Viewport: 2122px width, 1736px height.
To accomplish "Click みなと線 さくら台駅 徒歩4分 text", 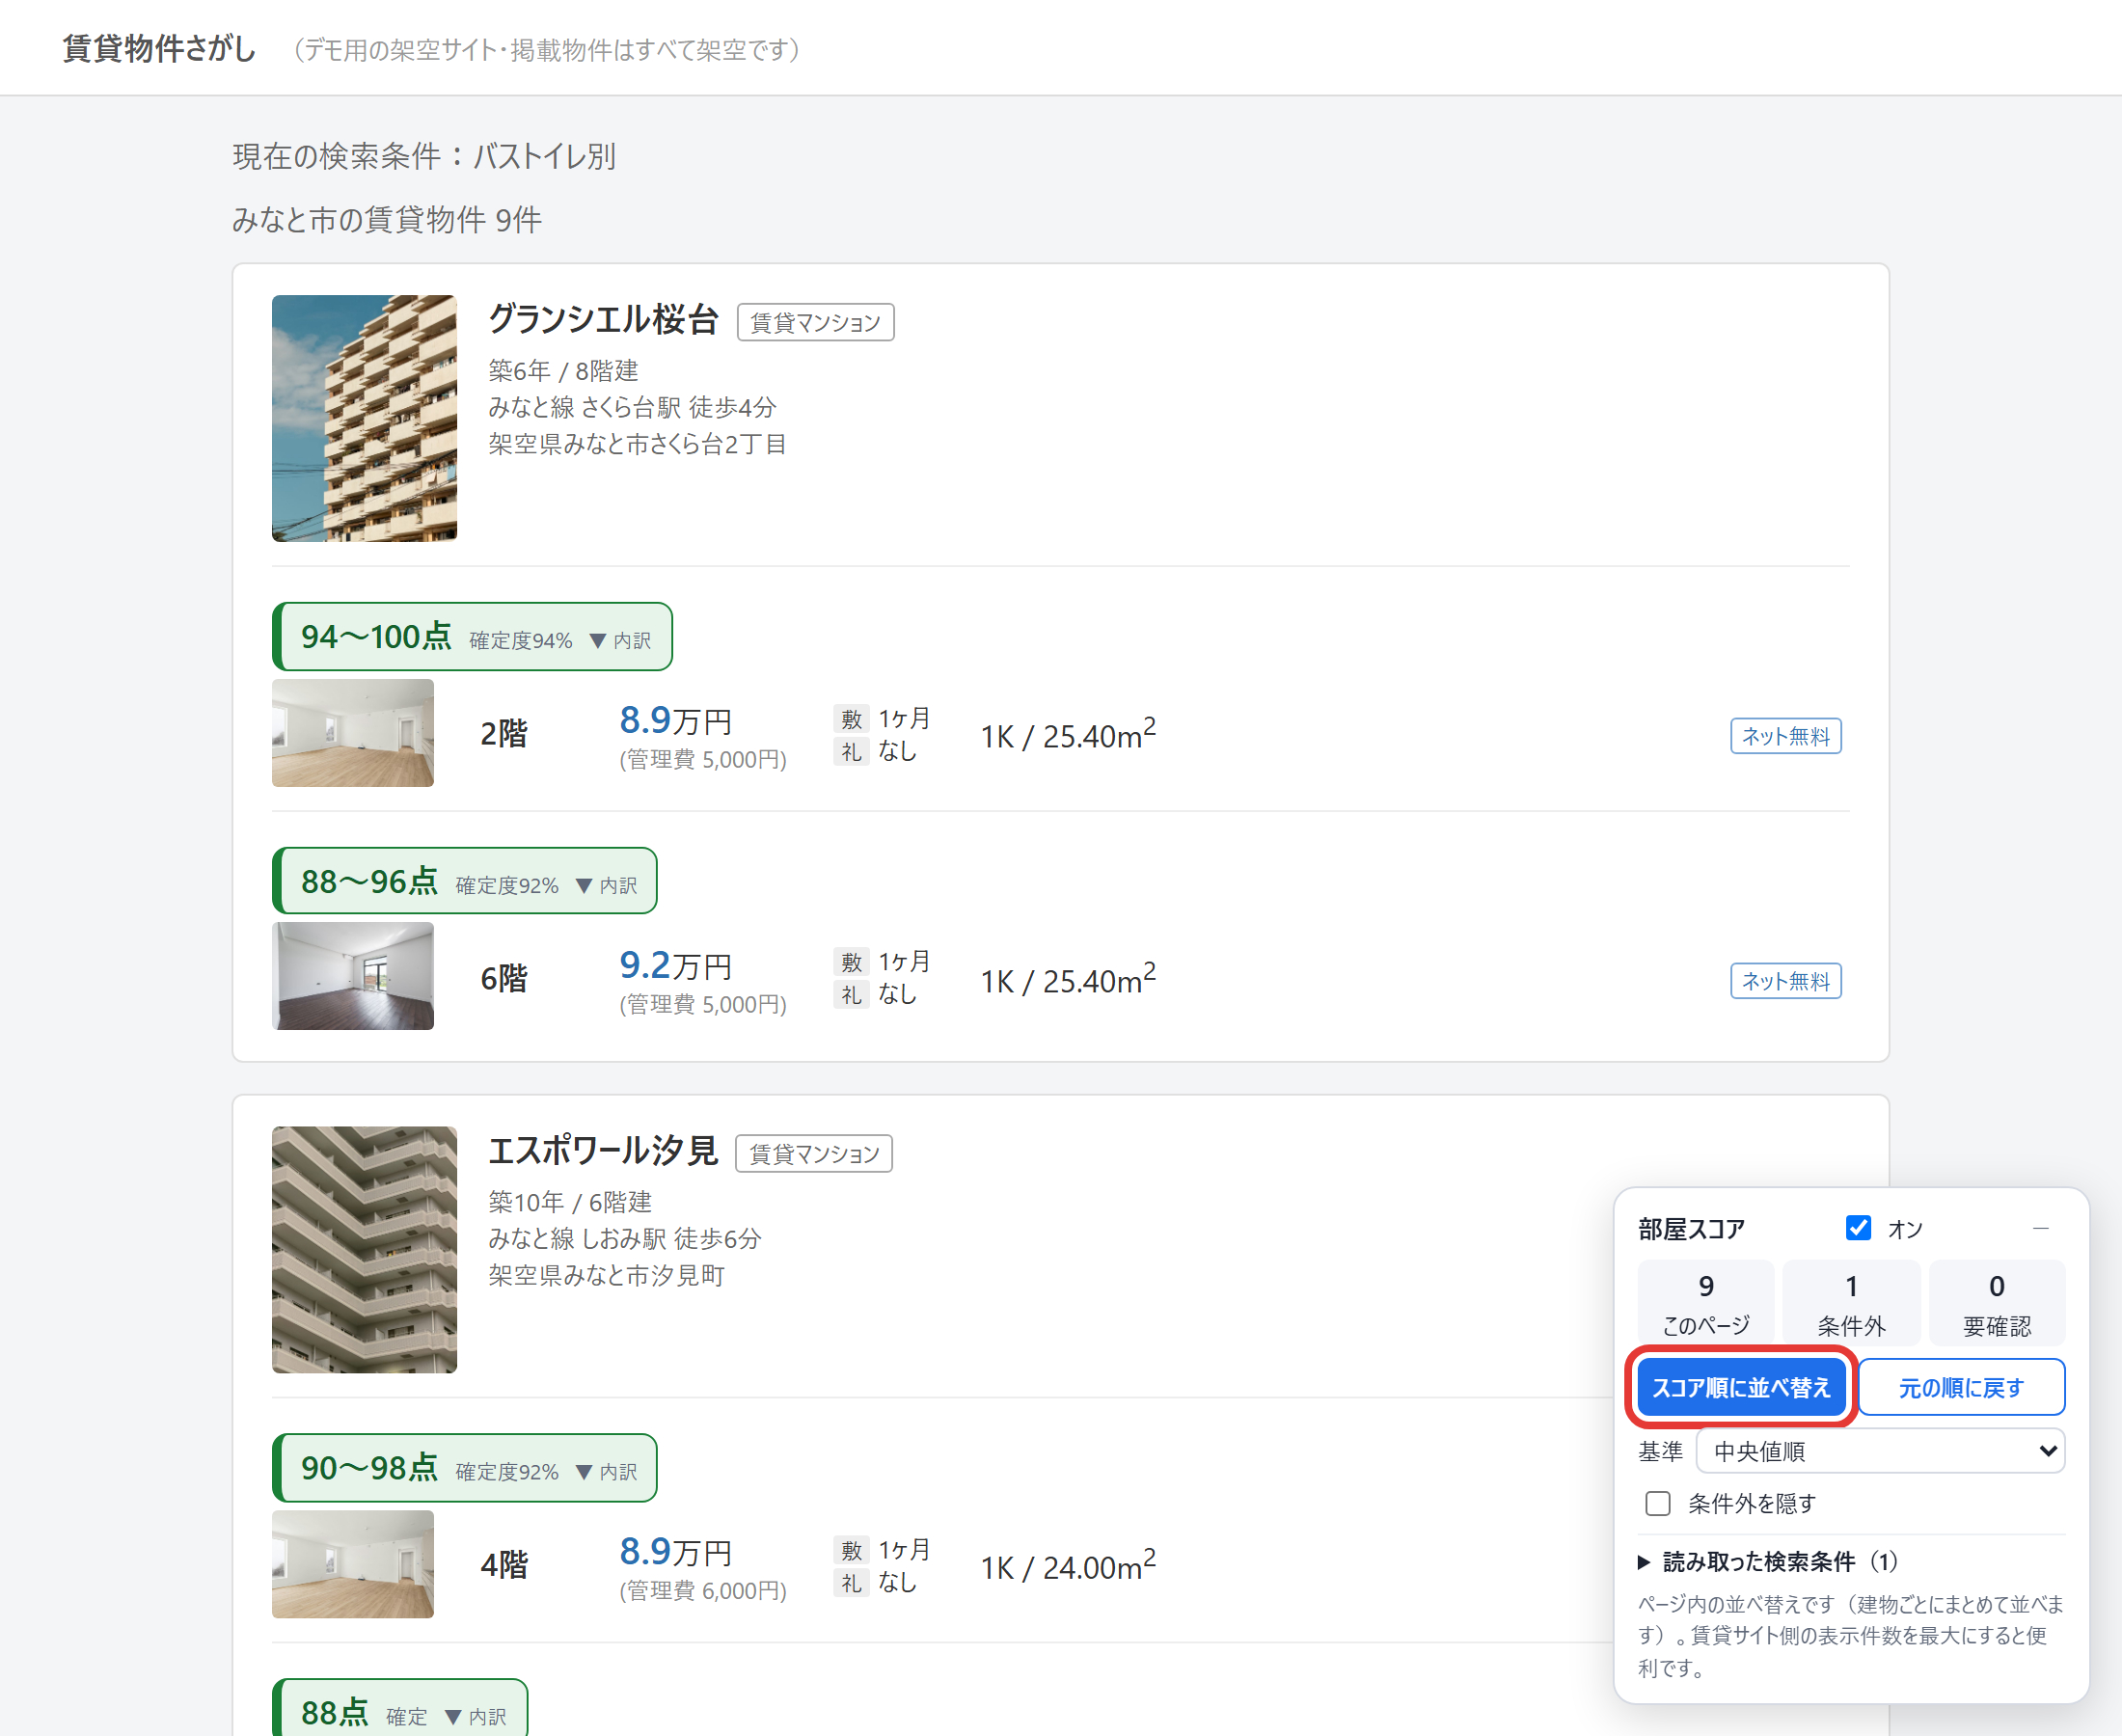I will [632, 407].
